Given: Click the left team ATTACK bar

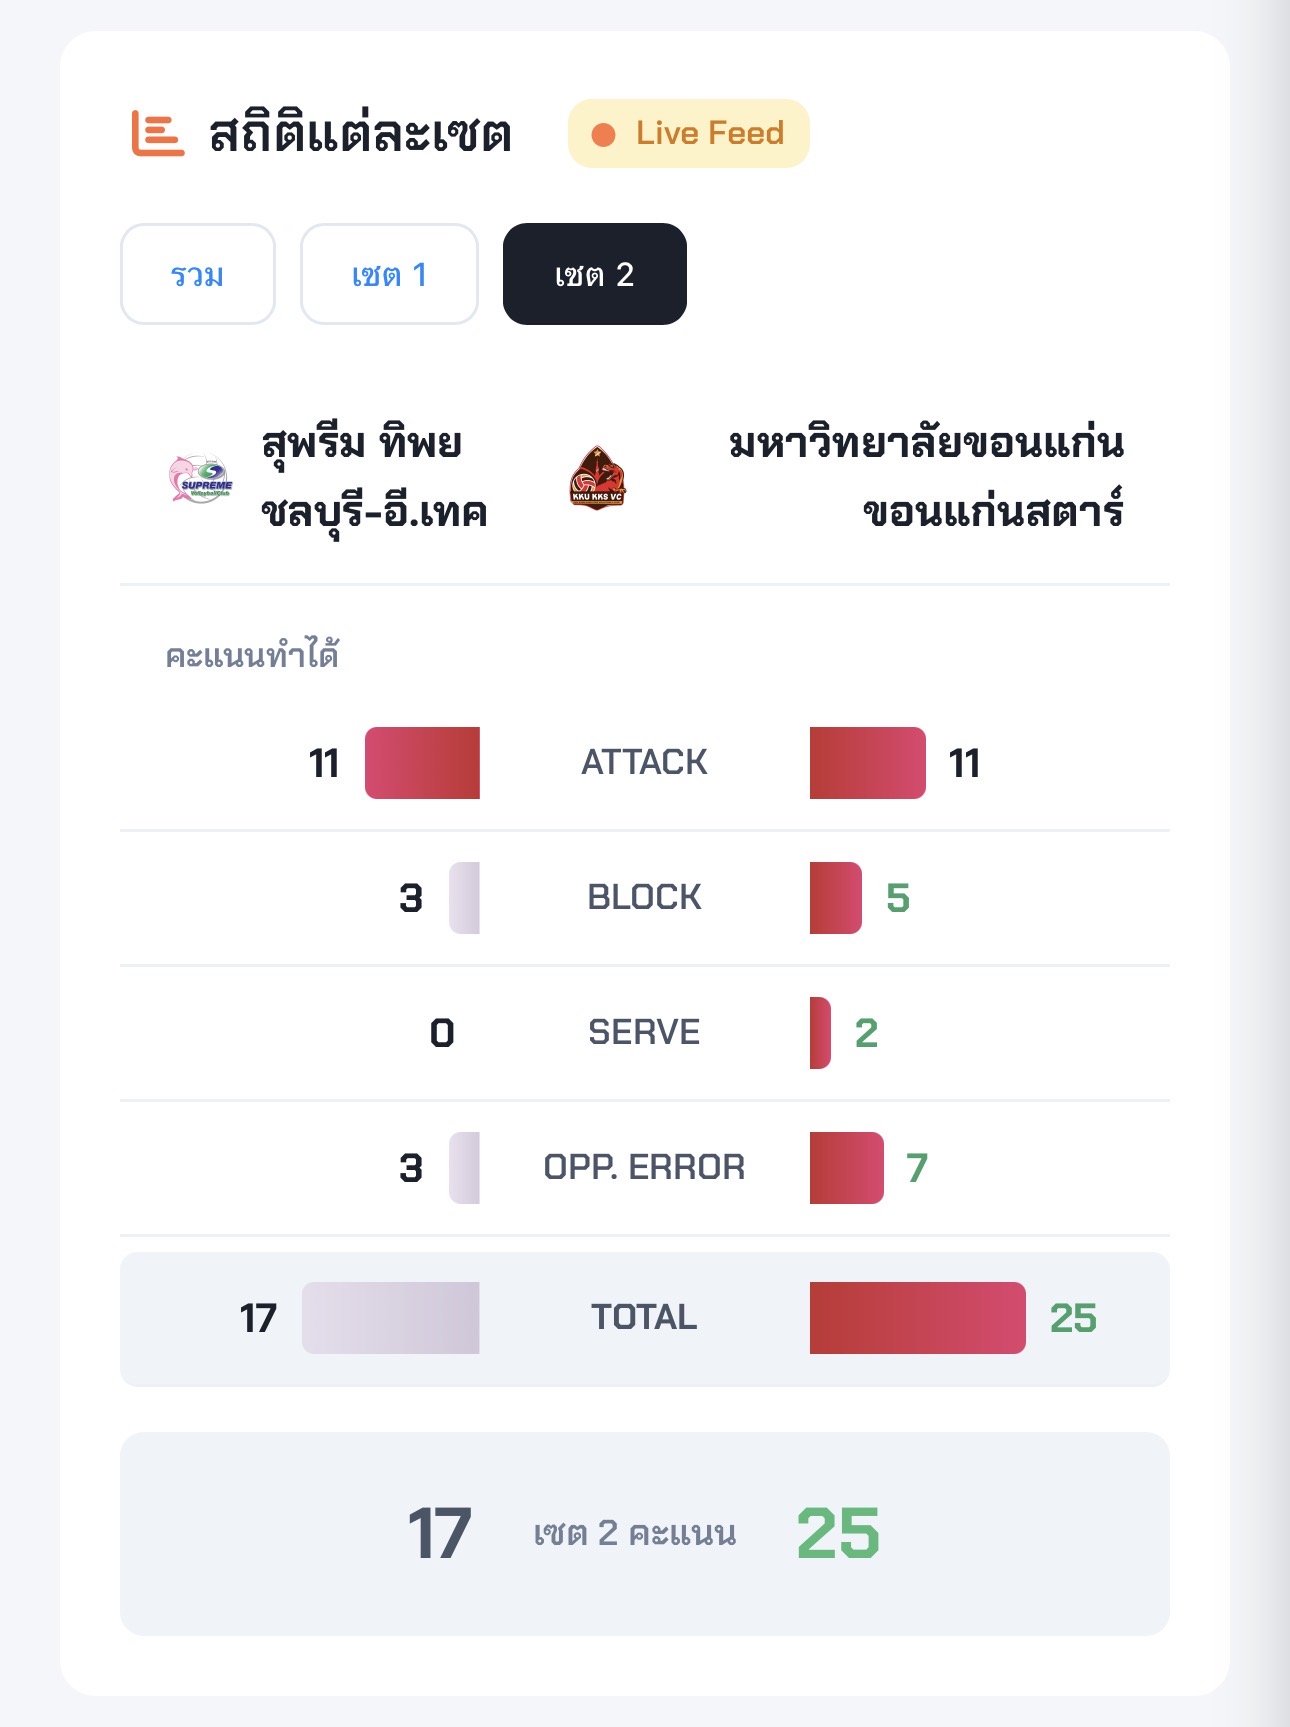Looking at the screenshot, I should coord(422,763).
